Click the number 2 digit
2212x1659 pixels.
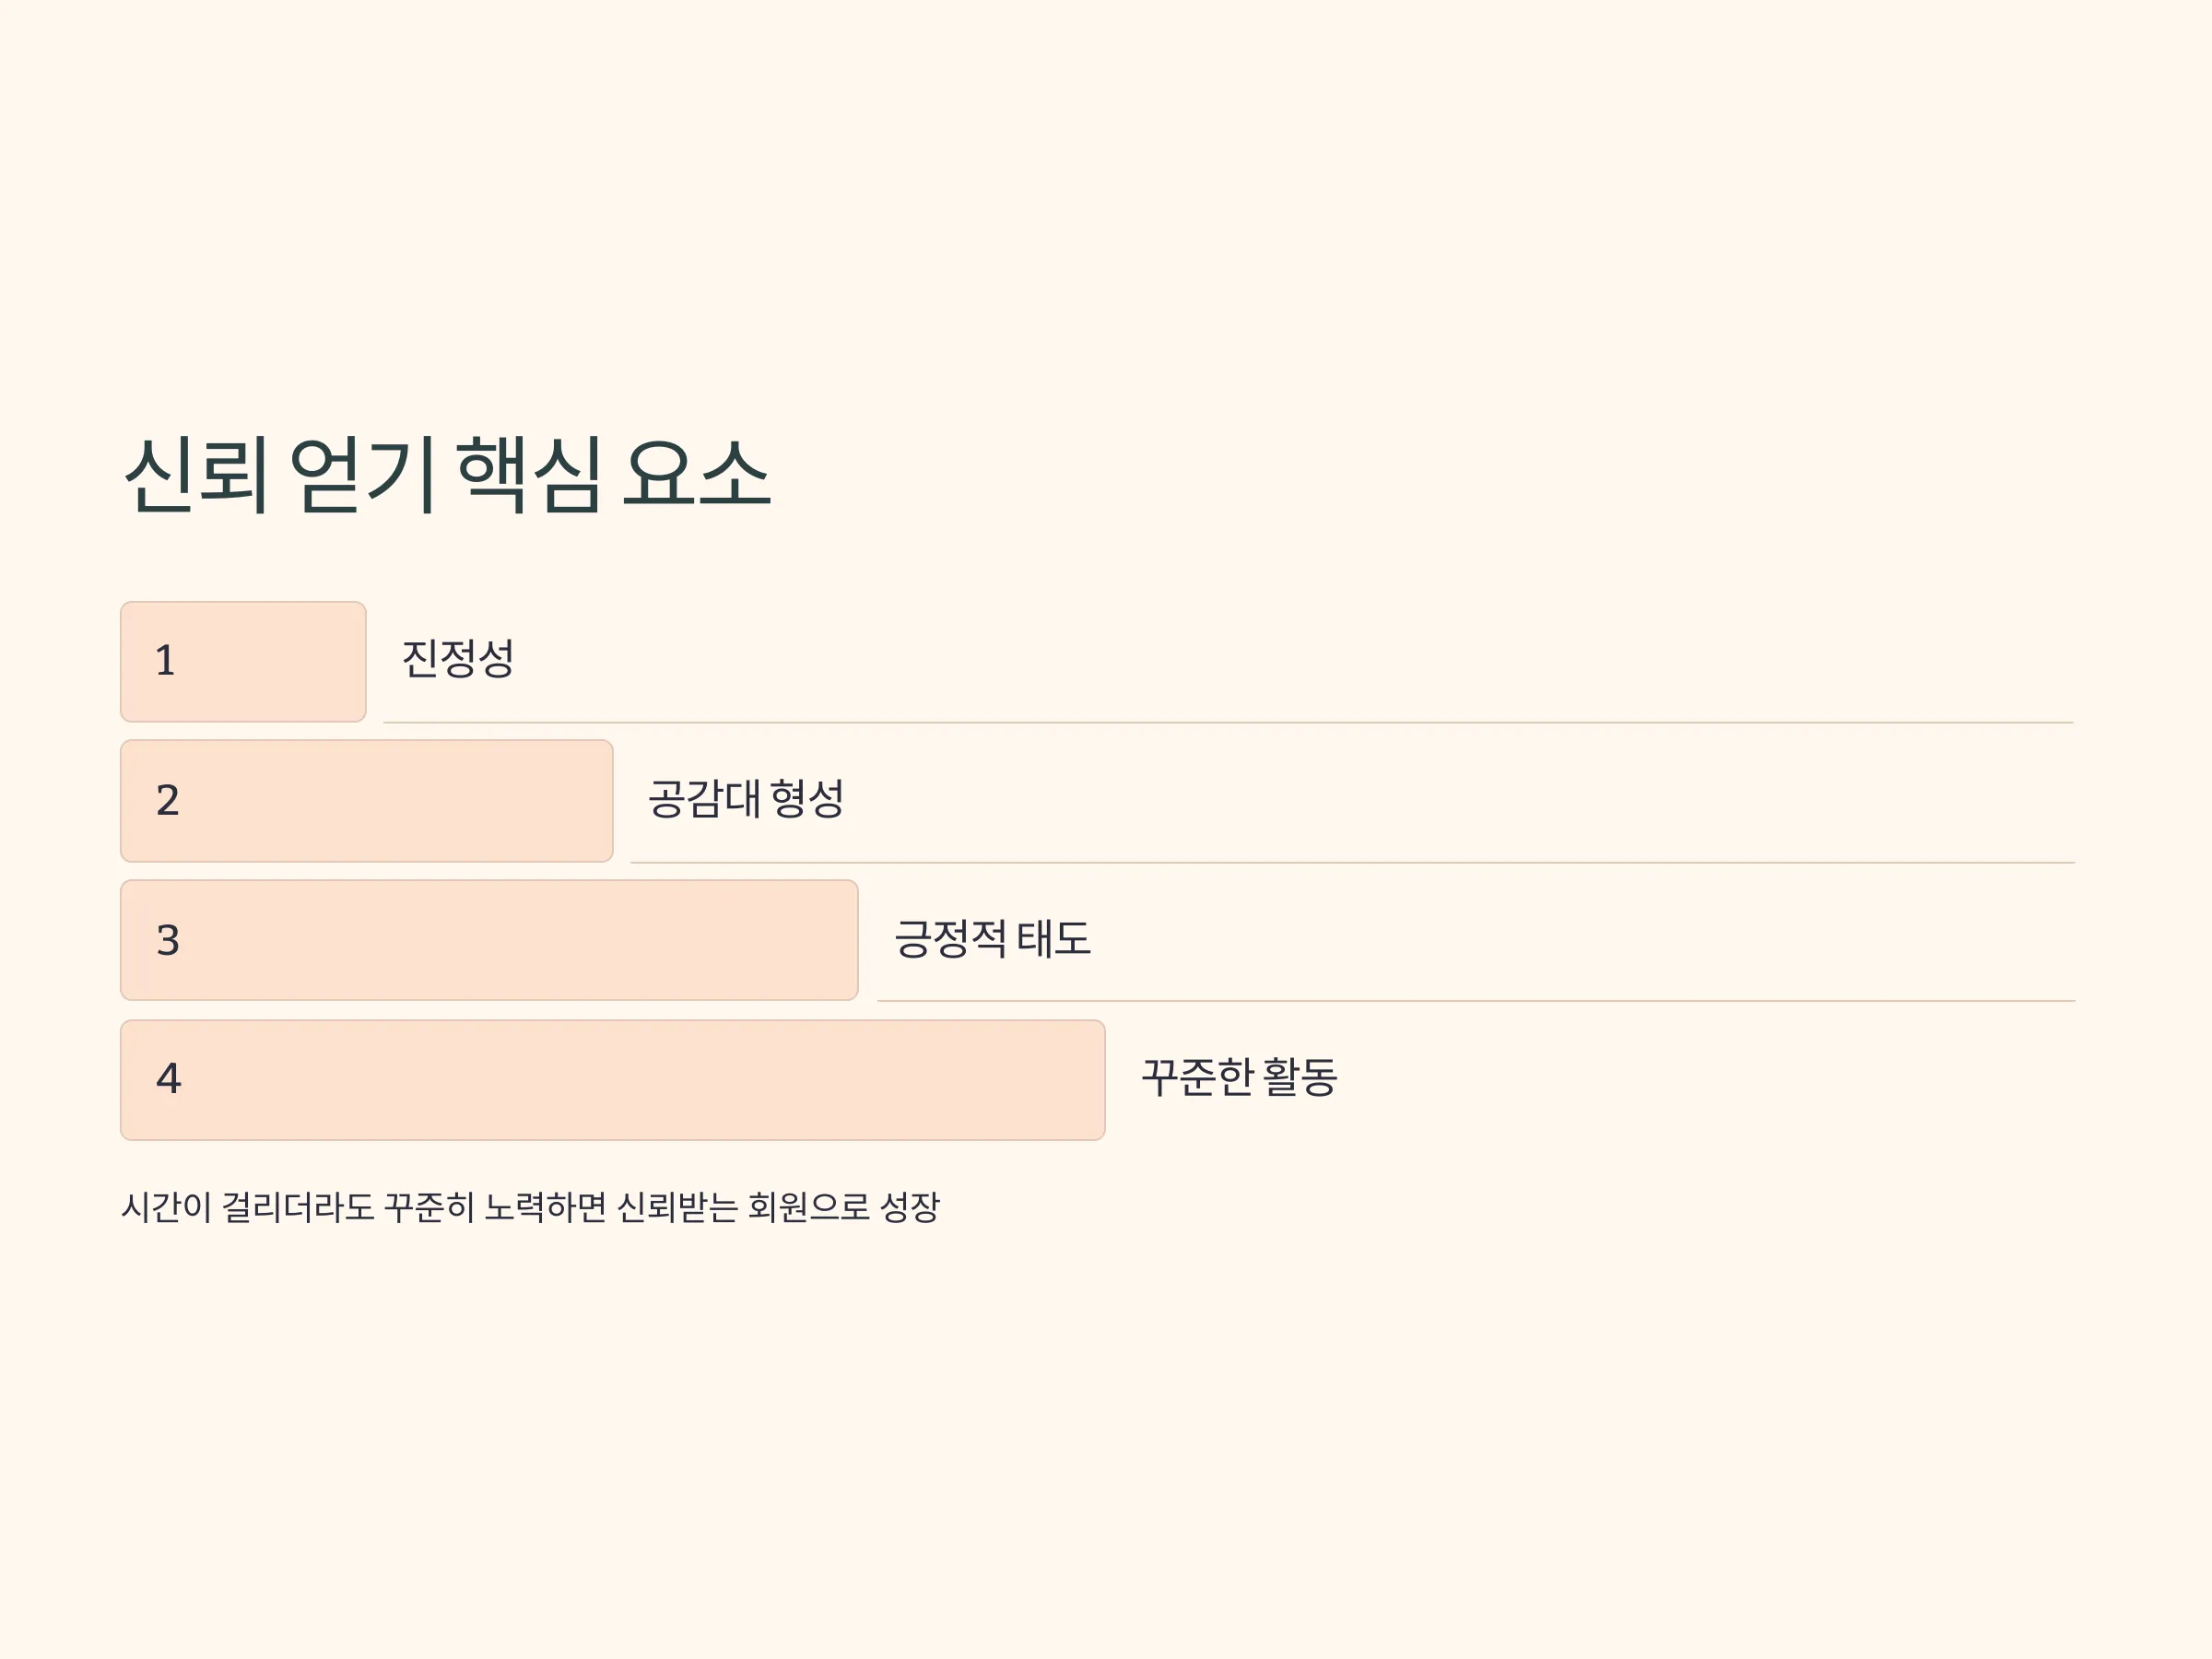point(168,800)
